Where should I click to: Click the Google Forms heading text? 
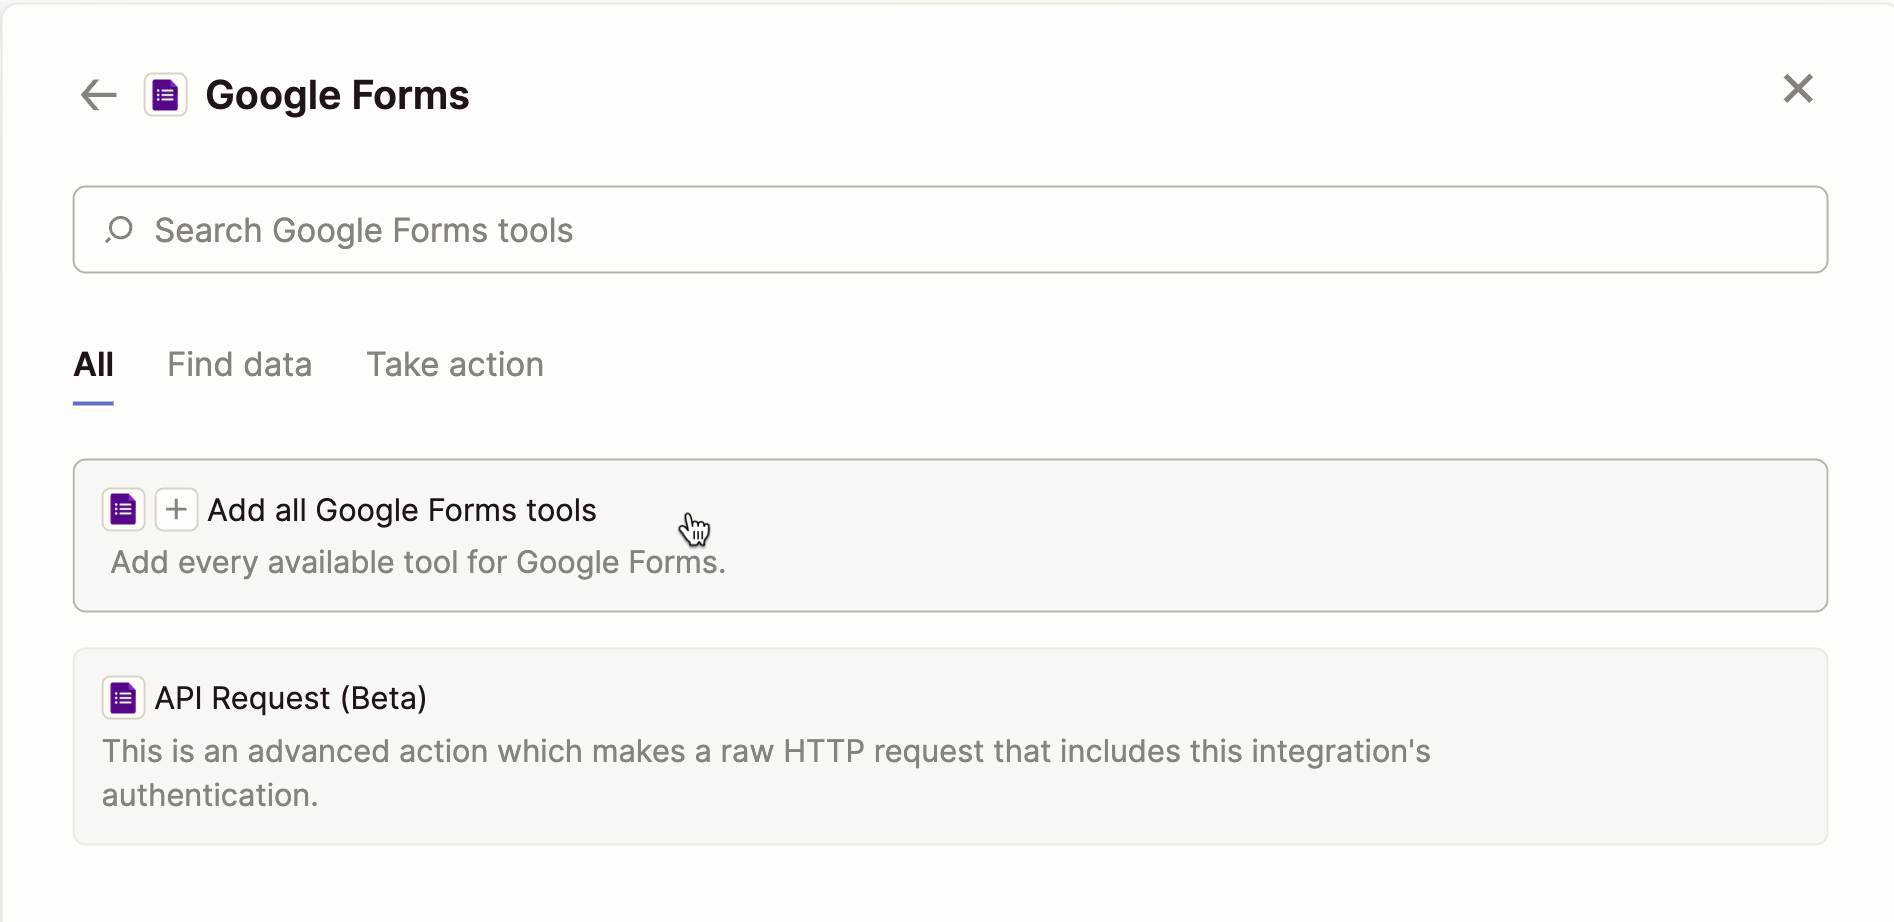point(337,96)
